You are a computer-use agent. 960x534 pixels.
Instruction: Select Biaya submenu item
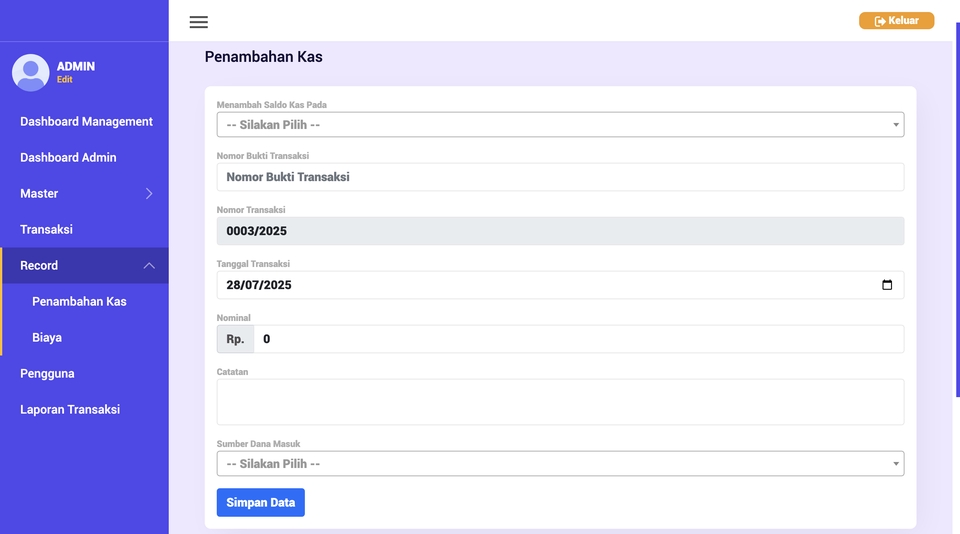(47, 337)
